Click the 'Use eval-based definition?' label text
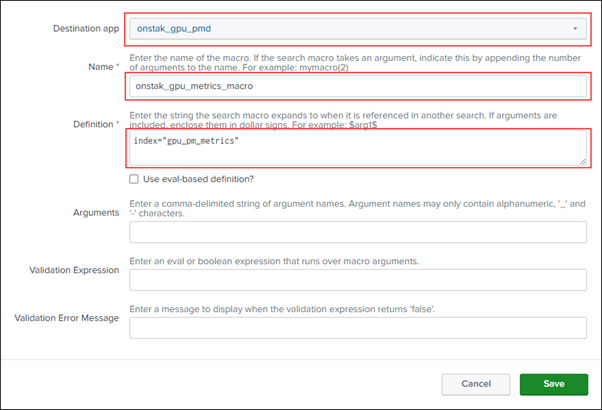The width and height of the screenshot is (602, 410). (x=197, y=179)
